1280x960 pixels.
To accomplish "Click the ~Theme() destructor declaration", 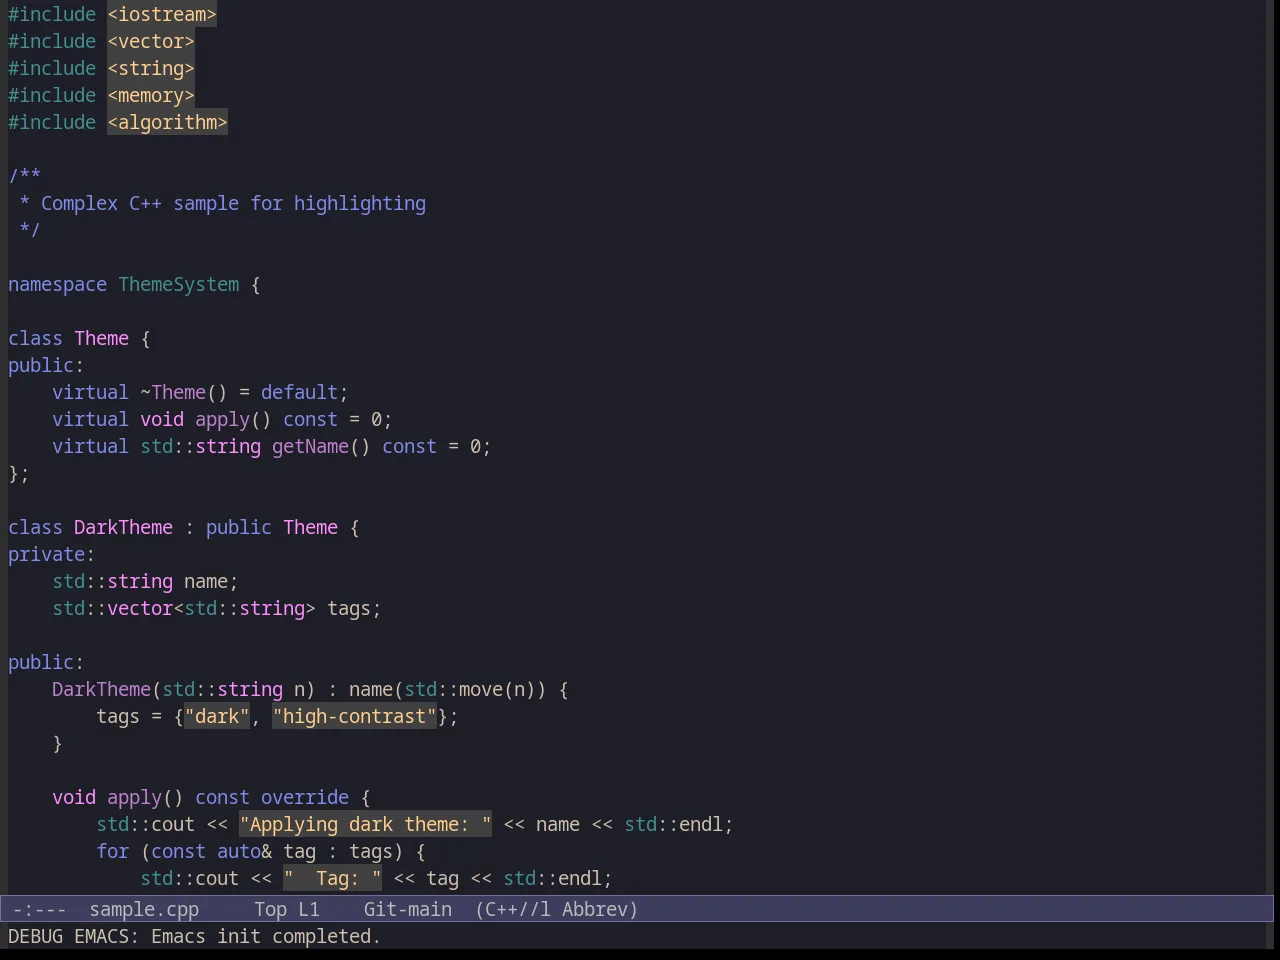I will pyautogui.click(x=184, y=392).
